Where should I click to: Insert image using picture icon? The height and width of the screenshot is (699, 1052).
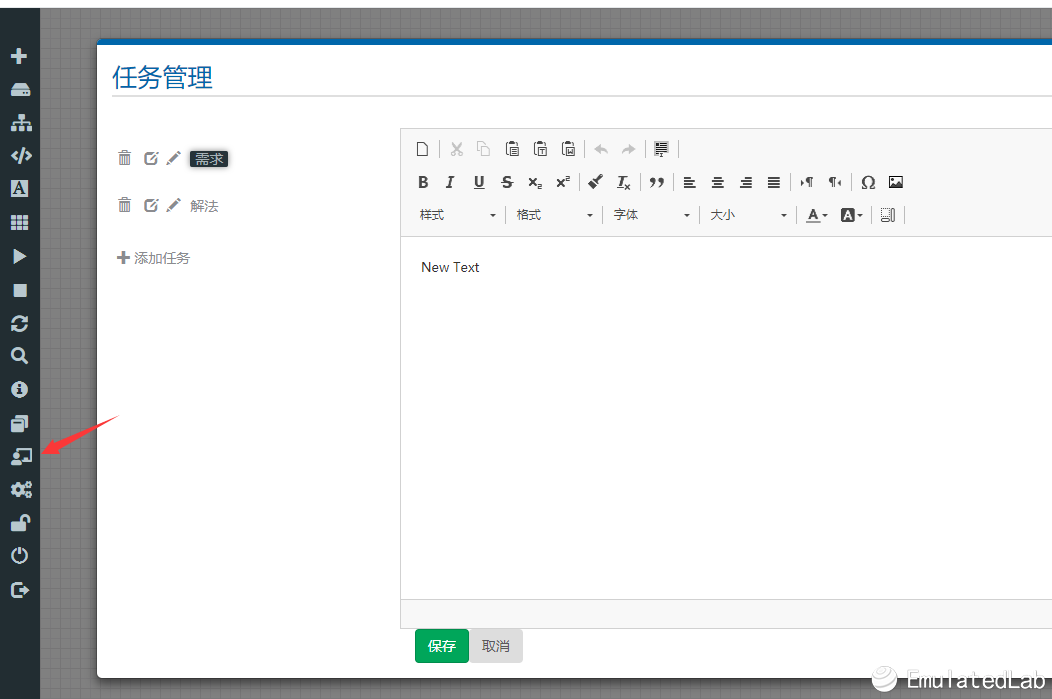896,182
